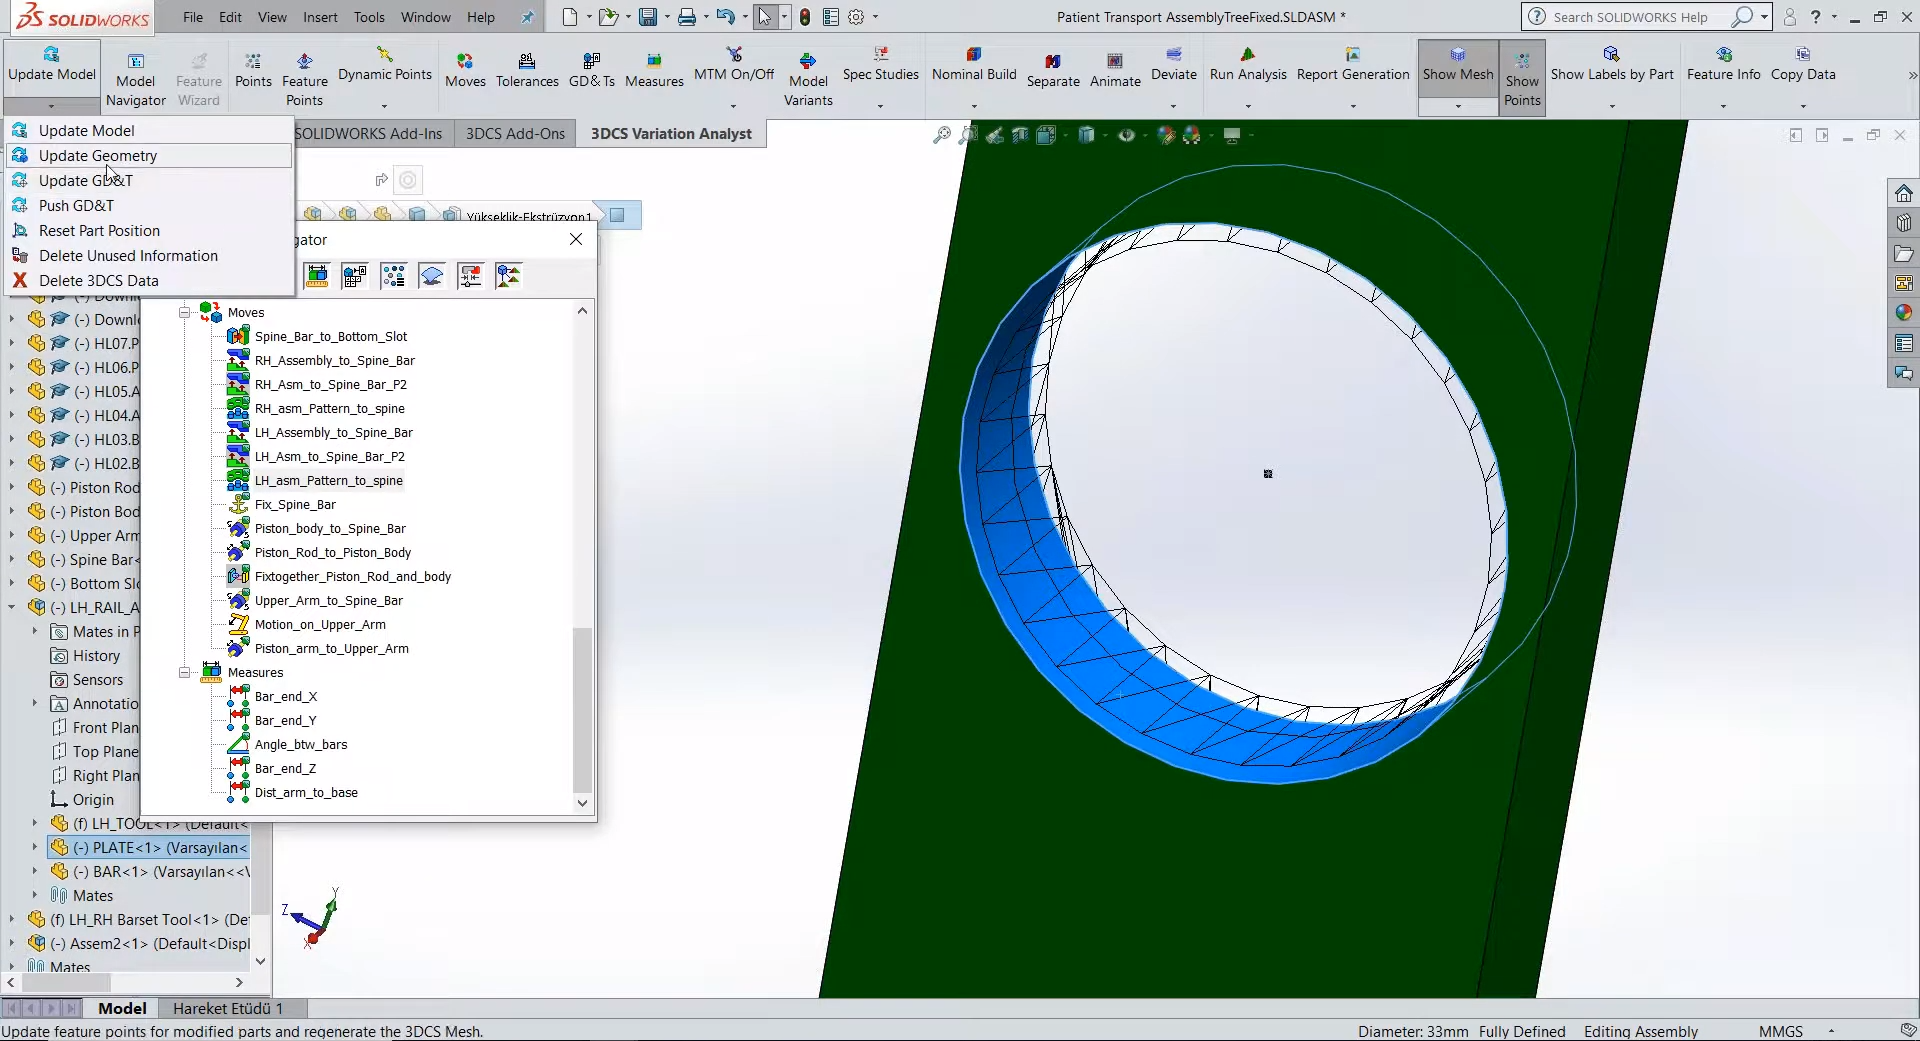This screenshot has height=1041, width=1920.
Task: Select the GD&Ts tool
Action: tap(592, 69)
